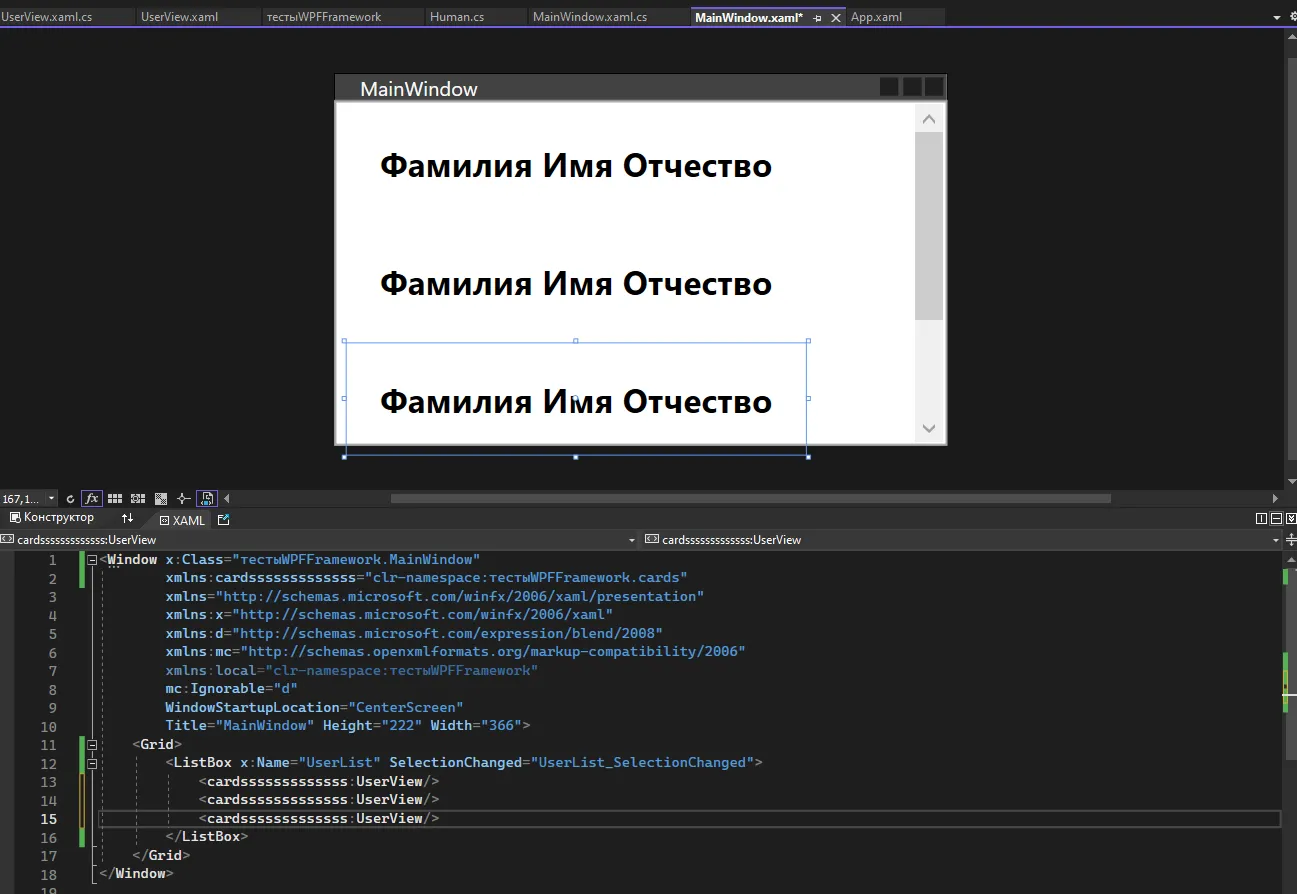The width and height of the screenshot is (1297, 894).
Task: Click the designer ListBox scroll up arrow
Action: click(x=929, y=120)
